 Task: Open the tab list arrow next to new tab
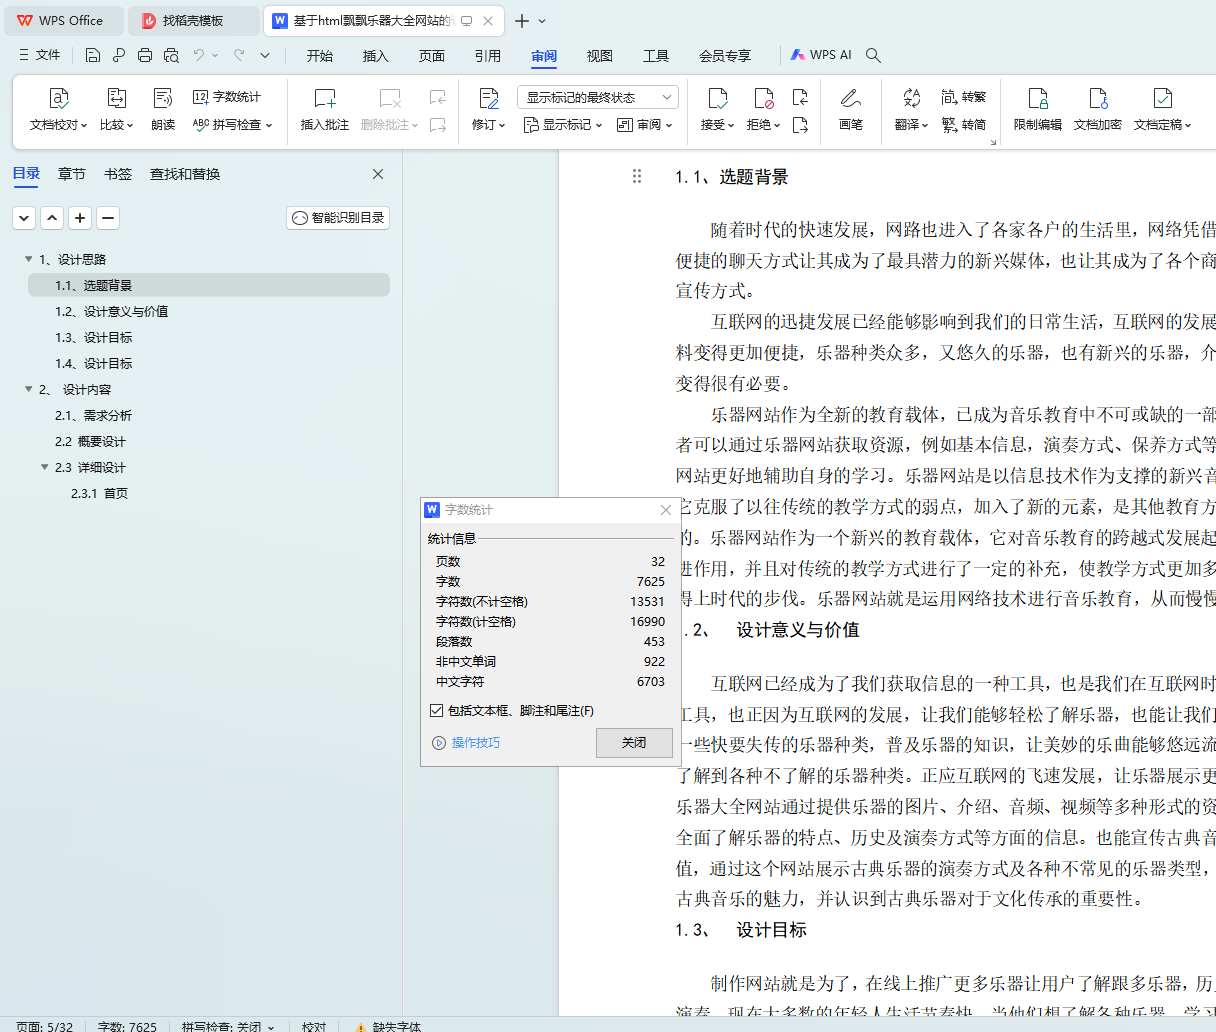click(542, 21)
